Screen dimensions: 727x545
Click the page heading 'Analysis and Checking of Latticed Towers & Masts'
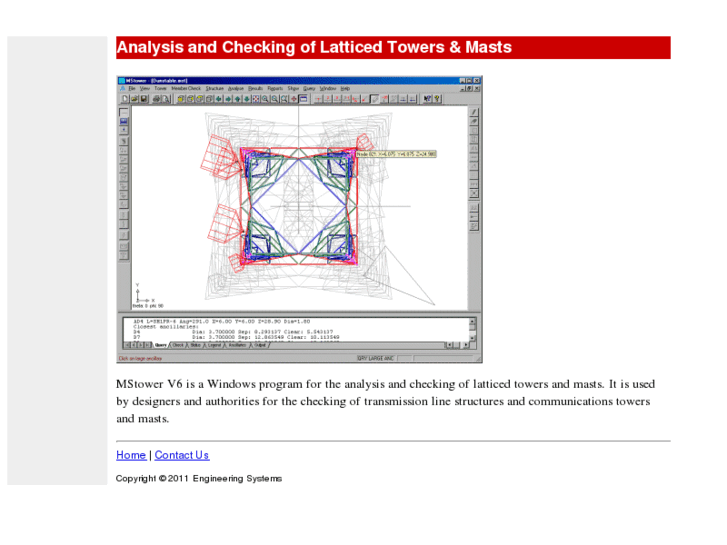(x=314, y=47)
